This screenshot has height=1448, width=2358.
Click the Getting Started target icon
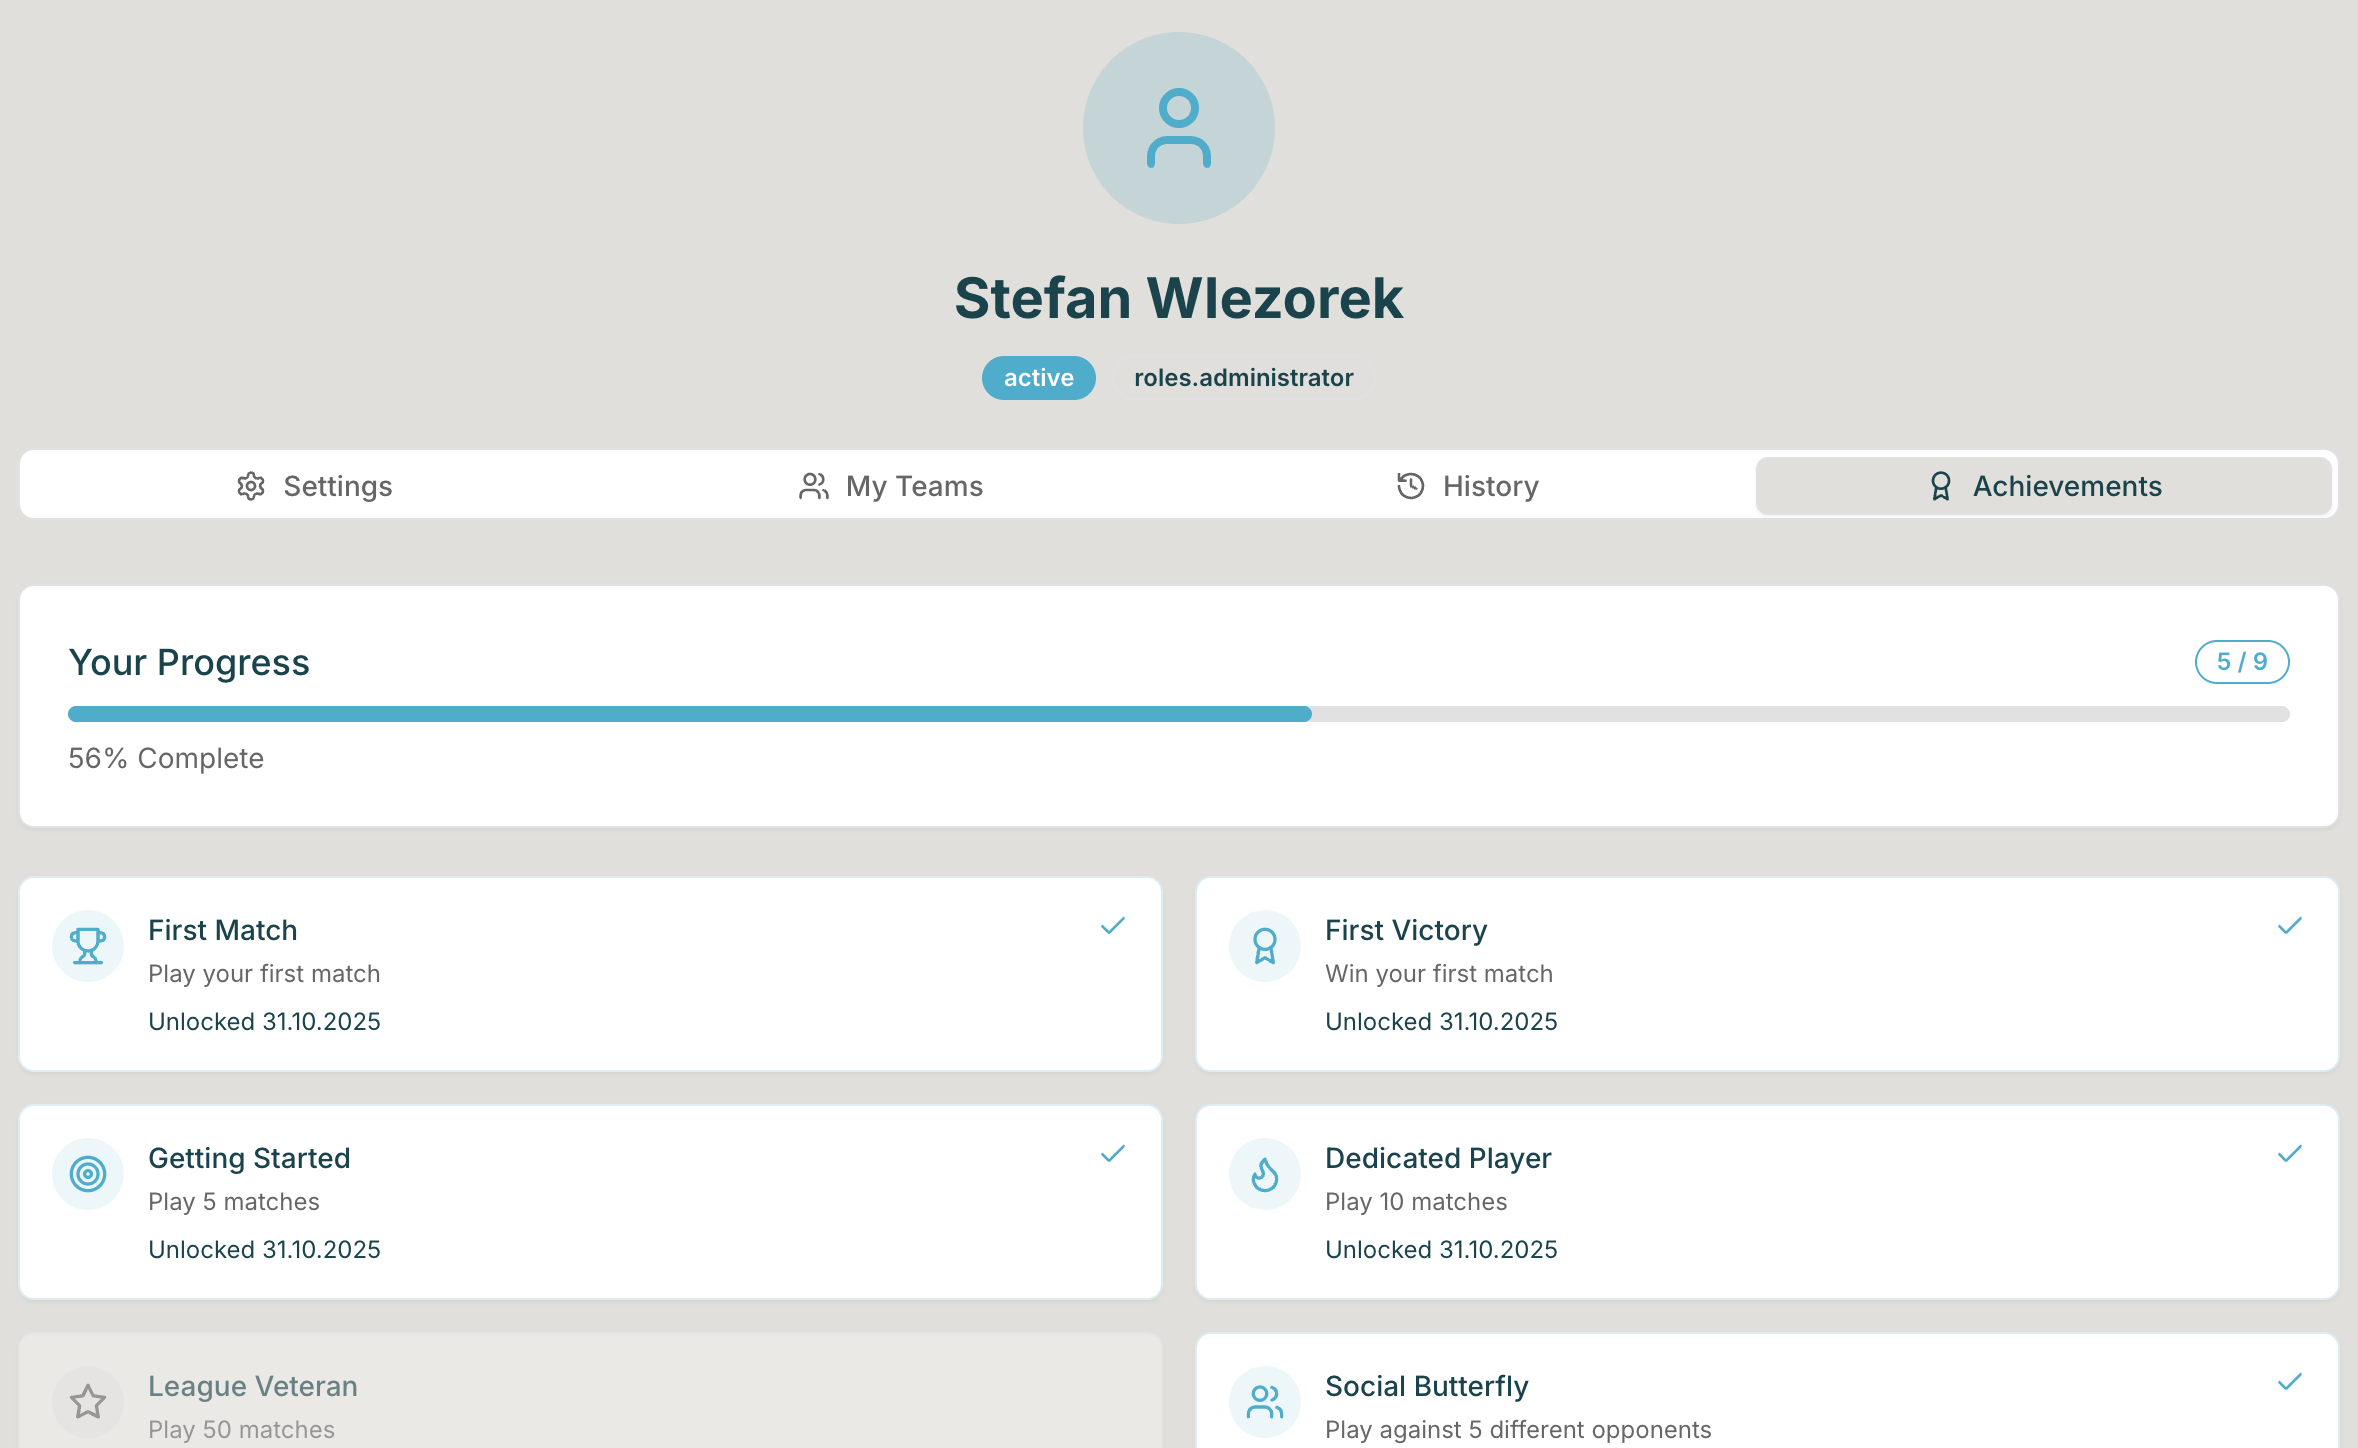point(88,1173)
